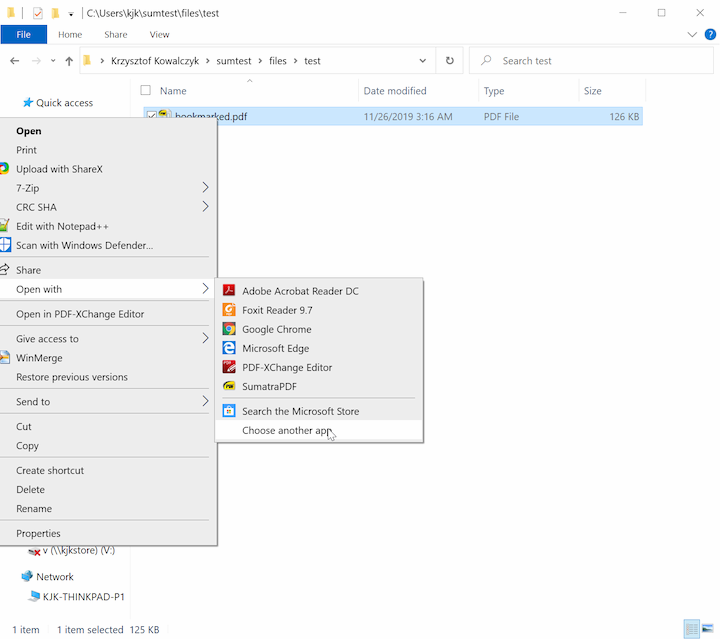Select the Microsoft Edge icon
This screenshot has width=720, height=639.
pyautogui.click(x=228, y=348)
